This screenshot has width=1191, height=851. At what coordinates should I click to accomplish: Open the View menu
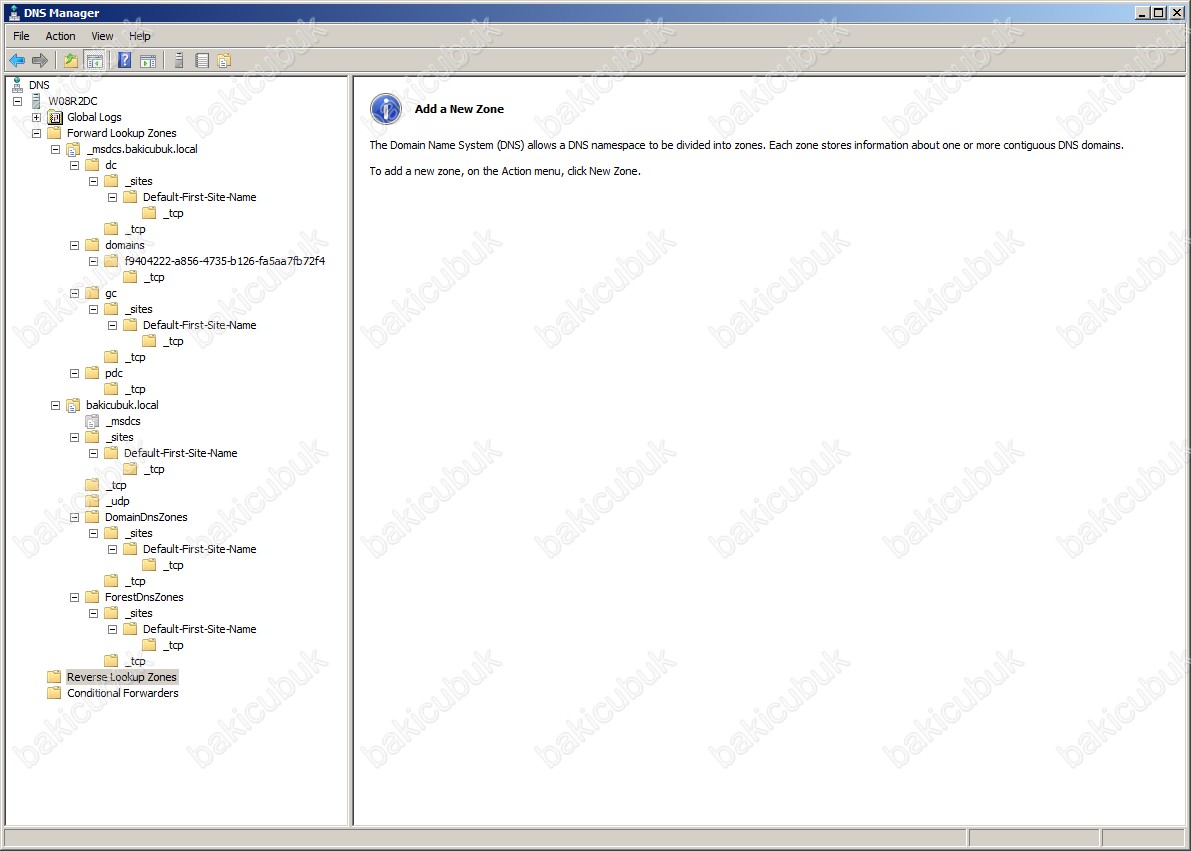coord(102,36)
